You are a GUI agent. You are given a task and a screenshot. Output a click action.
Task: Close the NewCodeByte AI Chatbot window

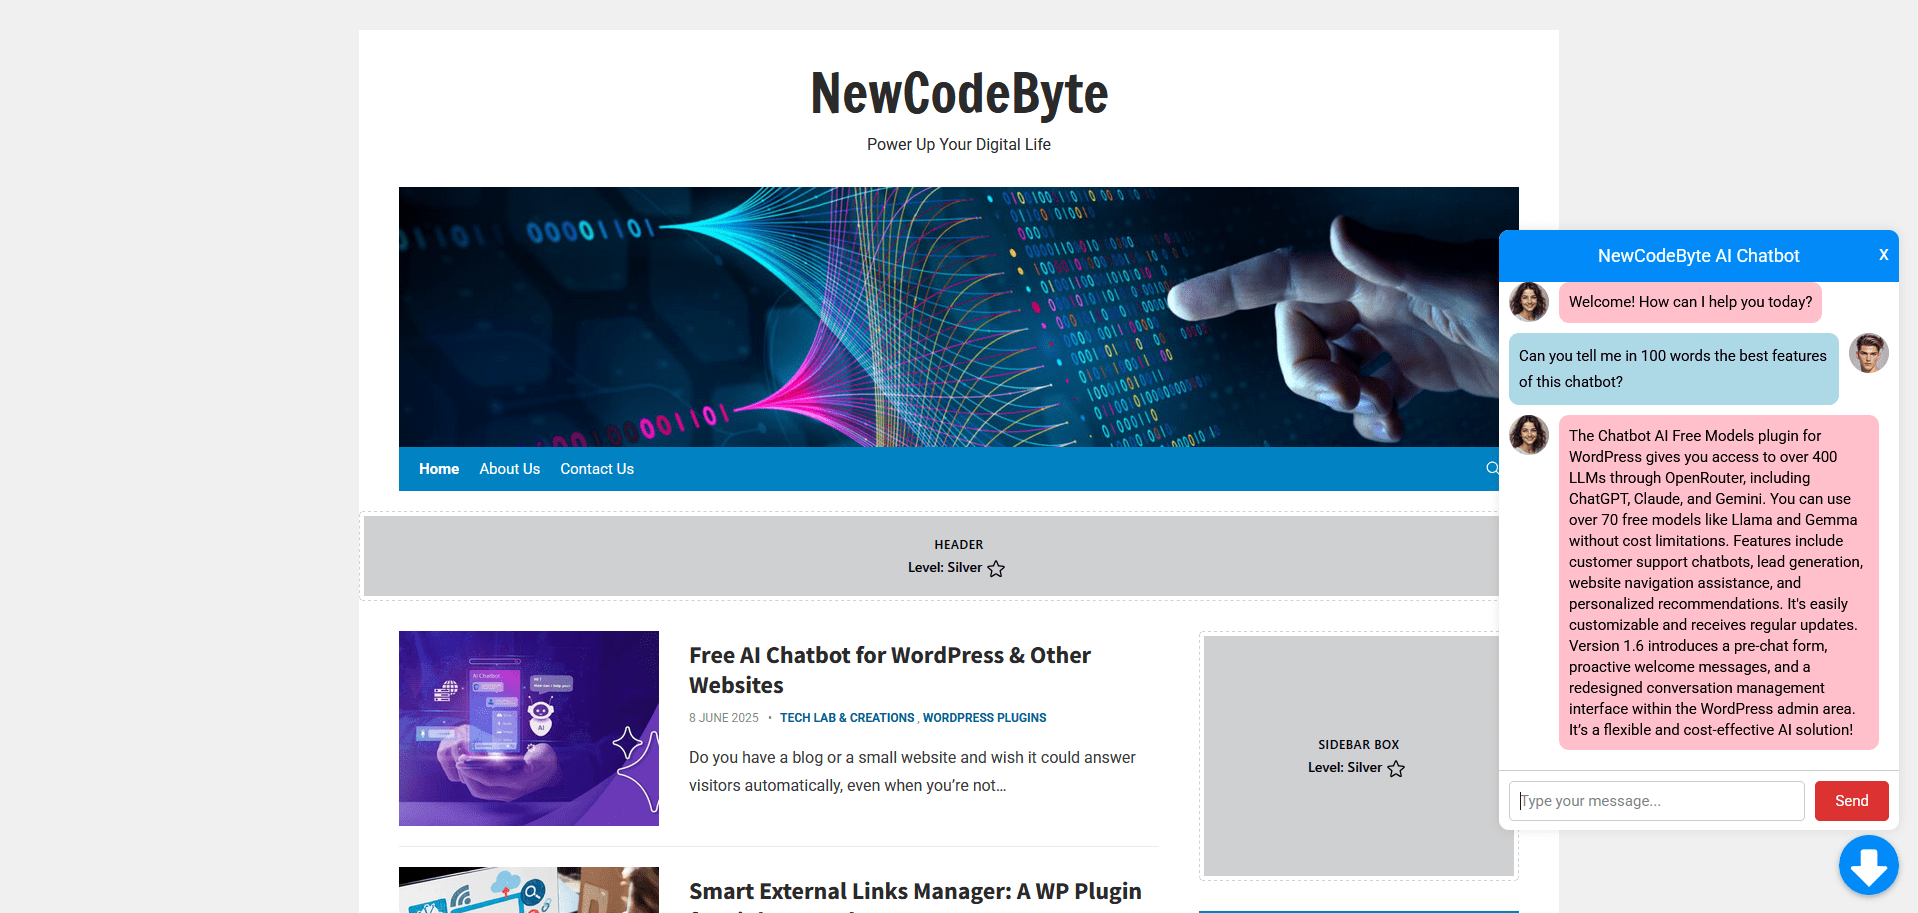pos(1883,255)
